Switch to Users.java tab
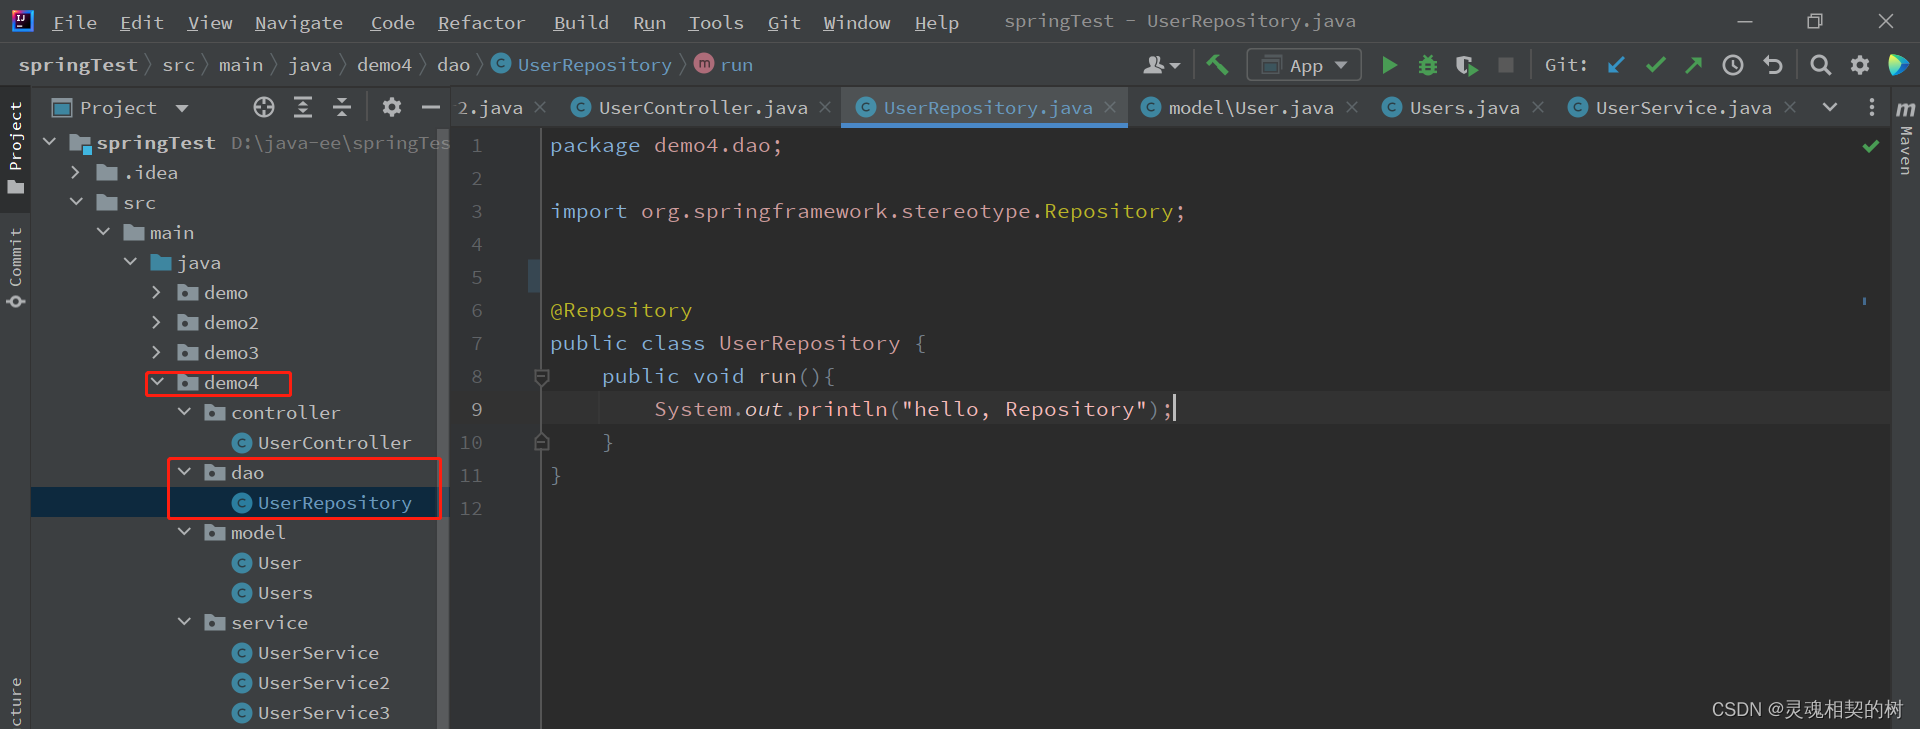The image size is (1920, 729). click(x=1464, y=107)
